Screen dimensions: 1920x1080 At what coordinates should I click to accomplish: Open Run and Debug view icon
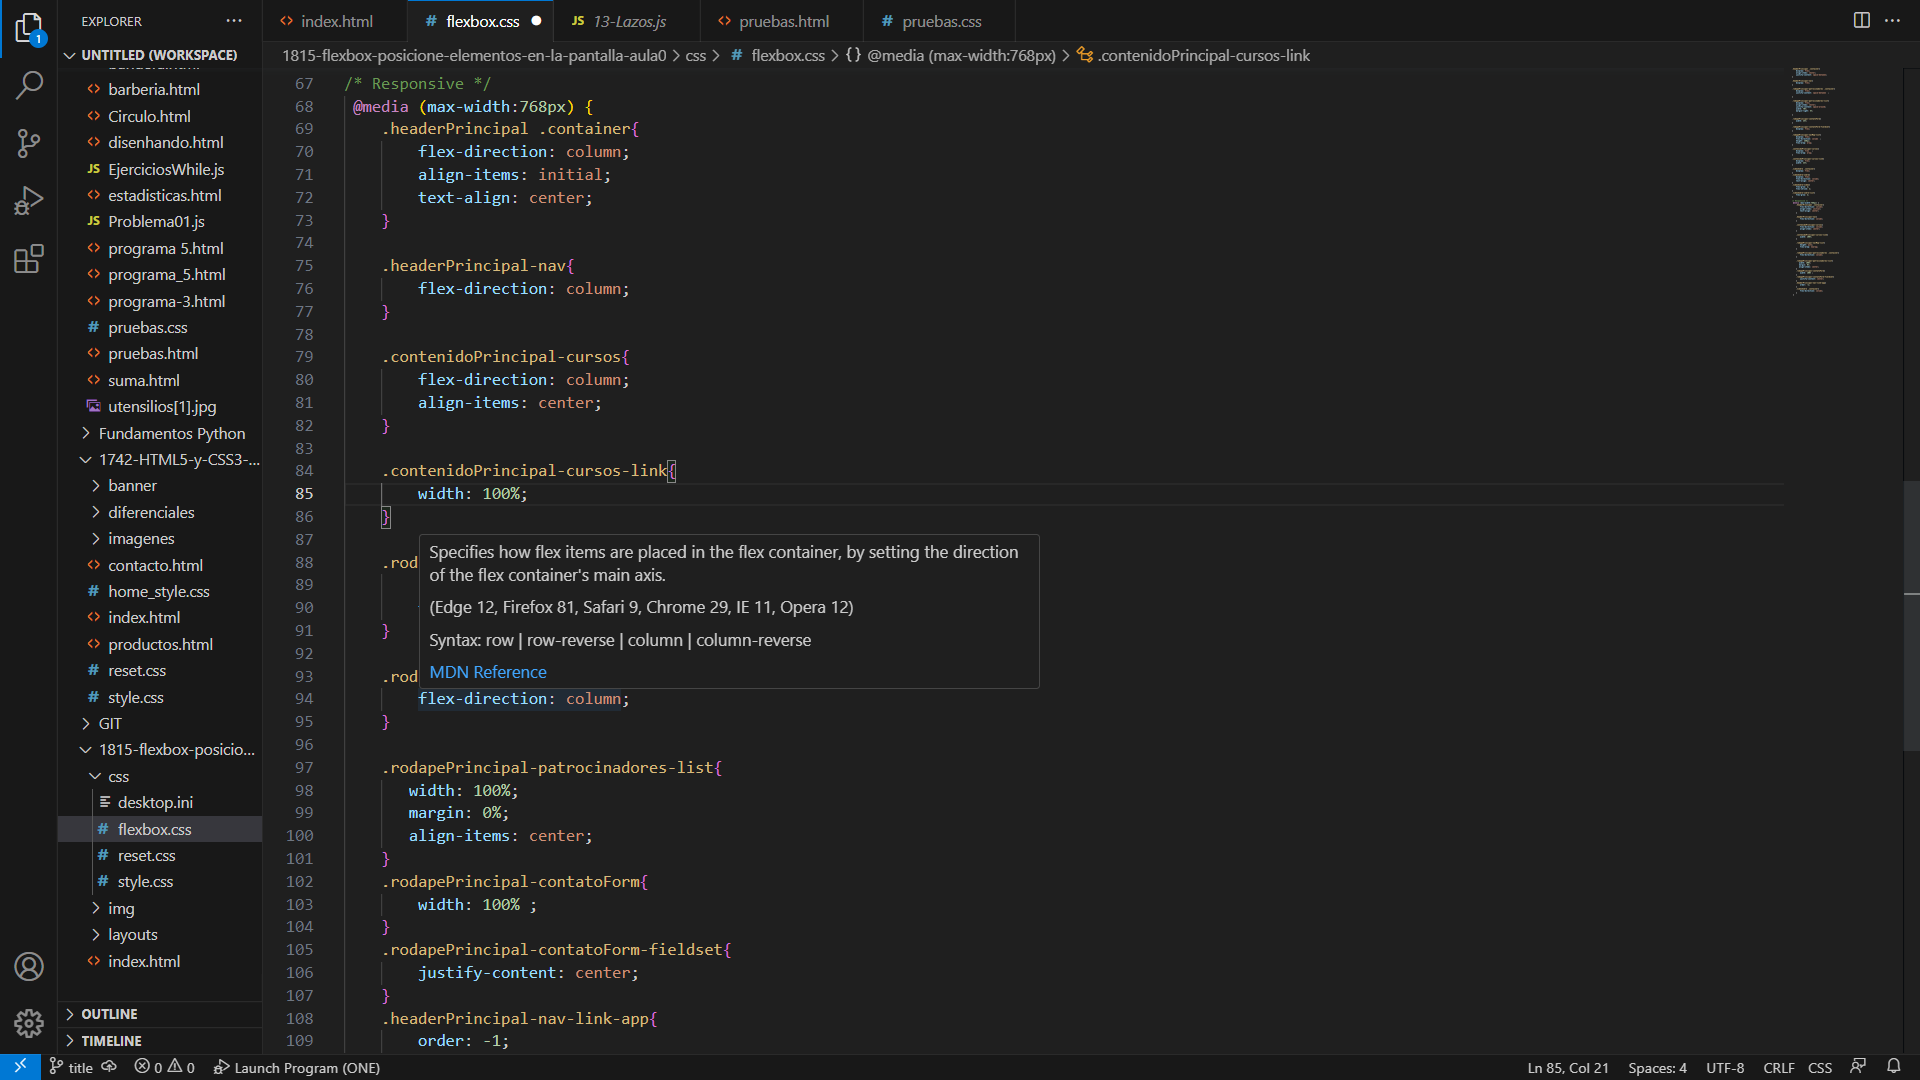coord(29,201)
